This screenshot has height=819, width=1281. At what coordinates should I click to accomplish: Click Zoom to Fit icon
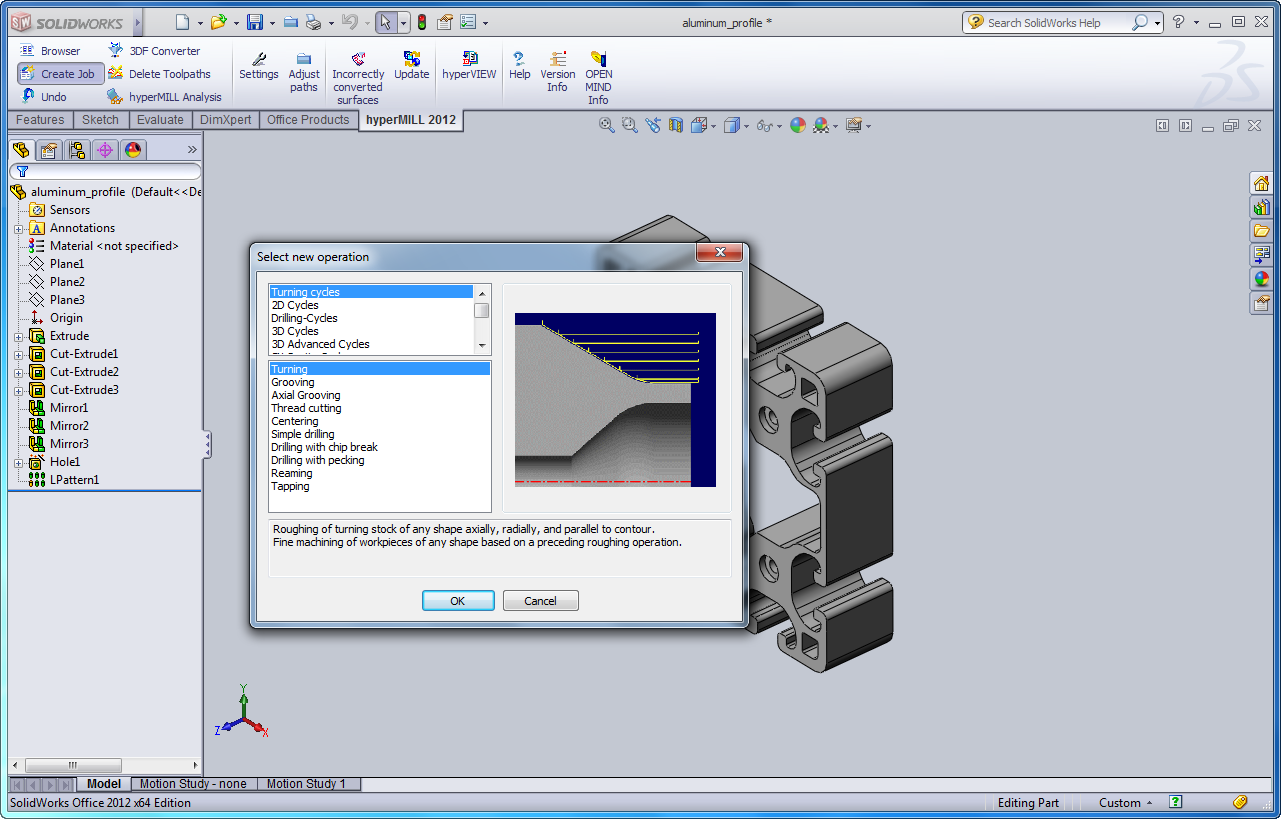(x=606, y=125)
